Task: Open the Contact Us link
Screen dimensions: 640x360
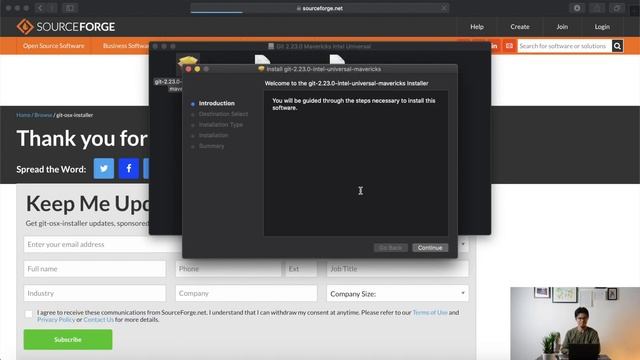Action: tap(98, 320)
